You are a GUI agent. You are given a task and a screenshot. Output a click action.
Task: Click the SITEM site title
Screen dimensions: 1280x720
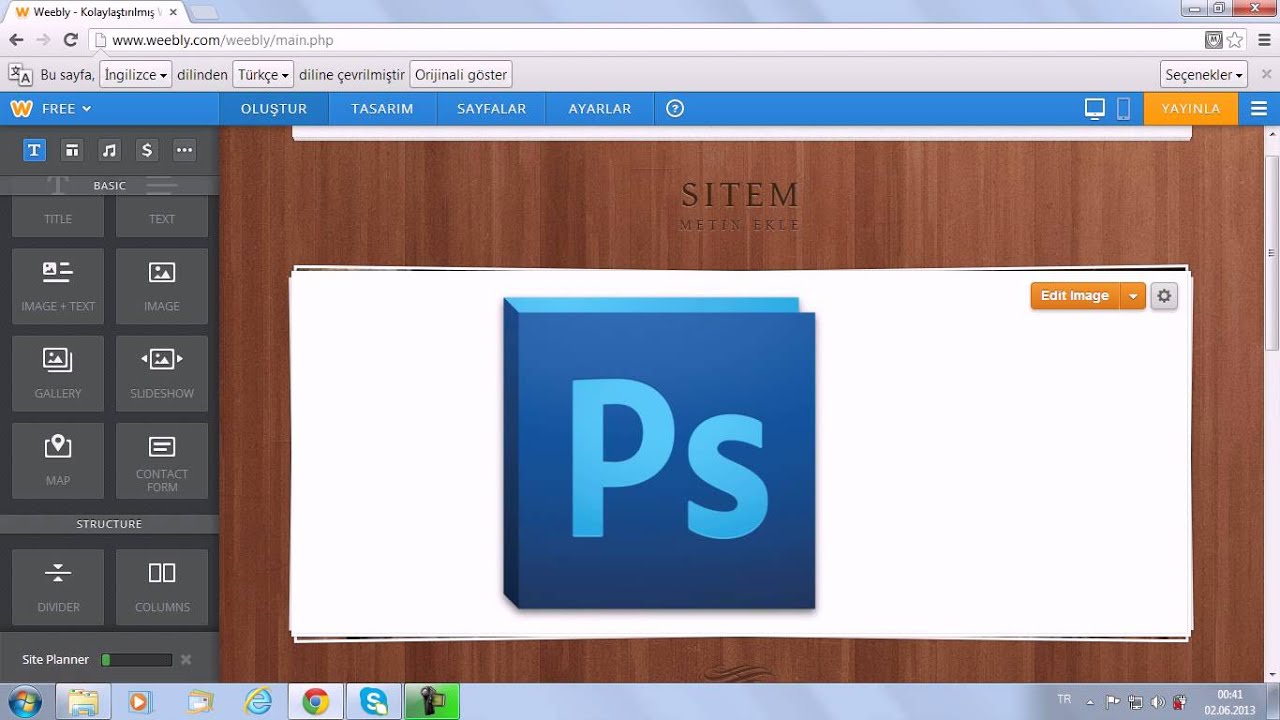(x=740, y=194)
